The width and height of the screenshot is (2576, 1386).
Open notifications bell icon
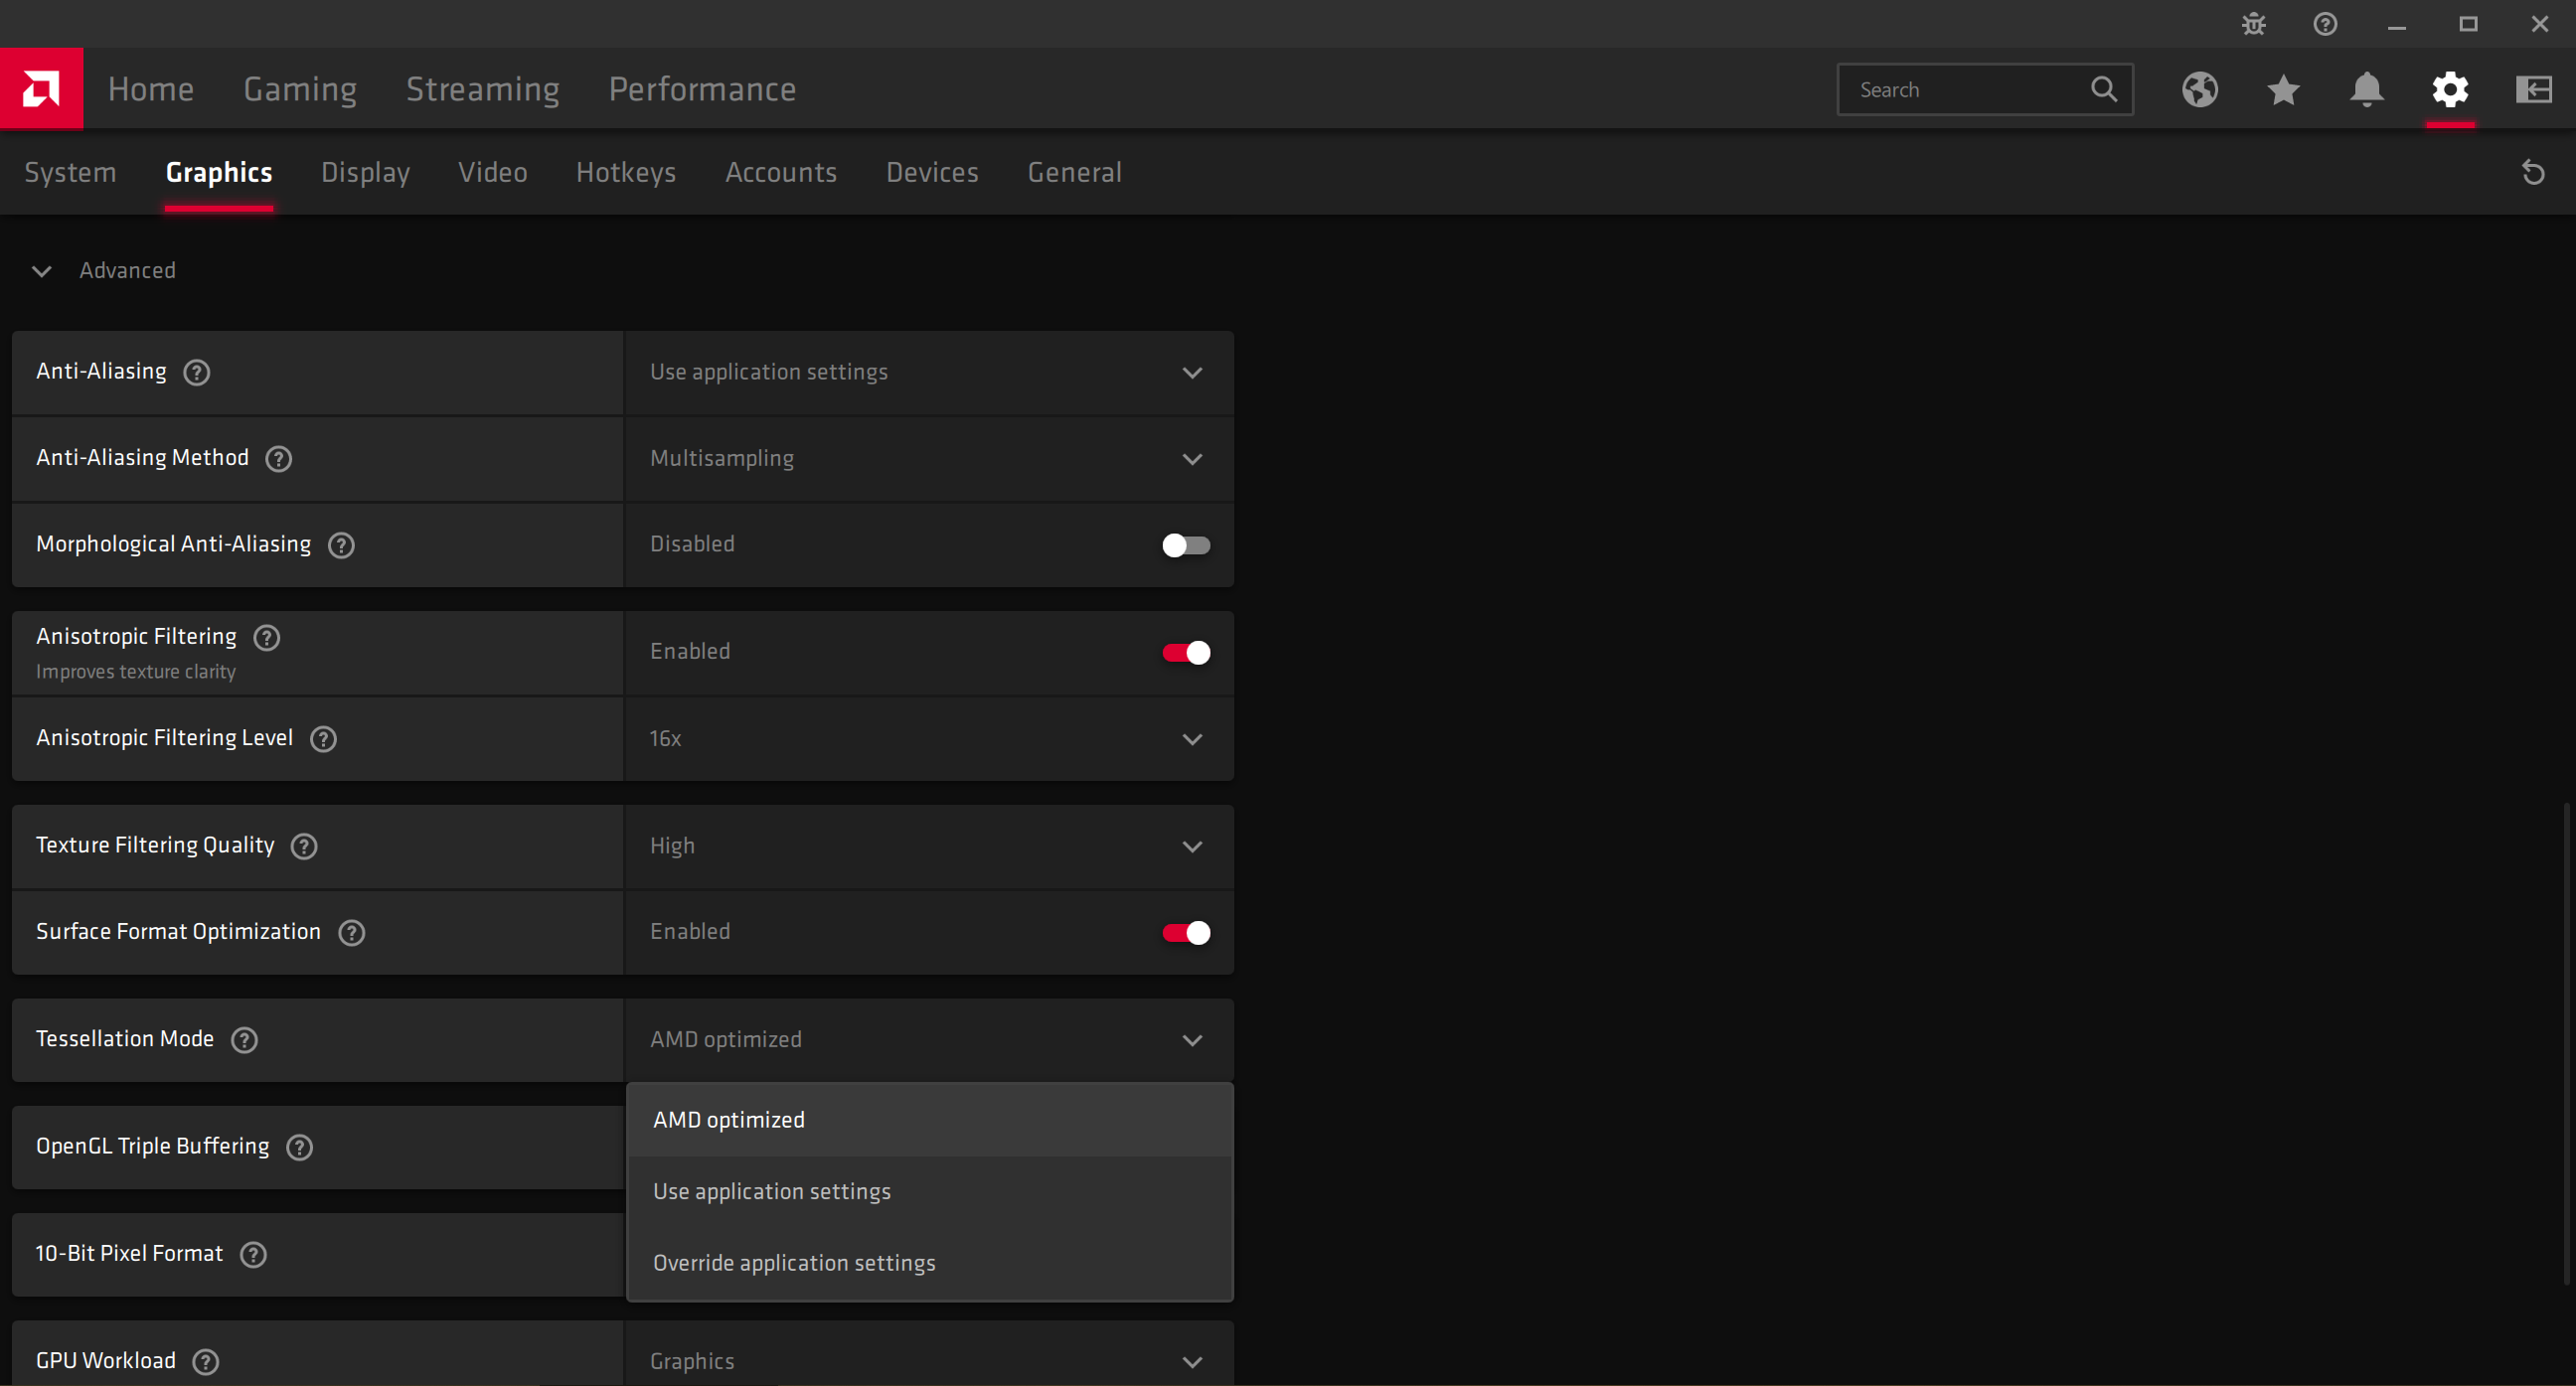coord(2366,90)
